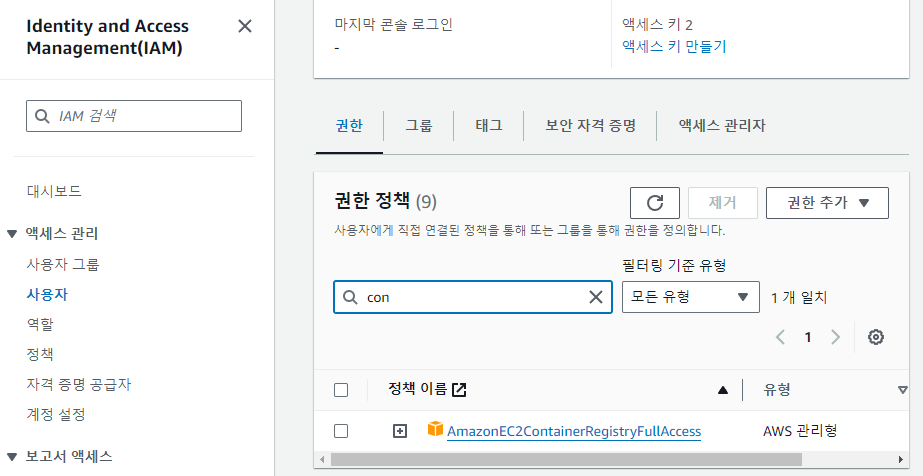The height and width of the screenshot is (476, 923).
Task: Click the IAM search field
Action: (134, 116)
